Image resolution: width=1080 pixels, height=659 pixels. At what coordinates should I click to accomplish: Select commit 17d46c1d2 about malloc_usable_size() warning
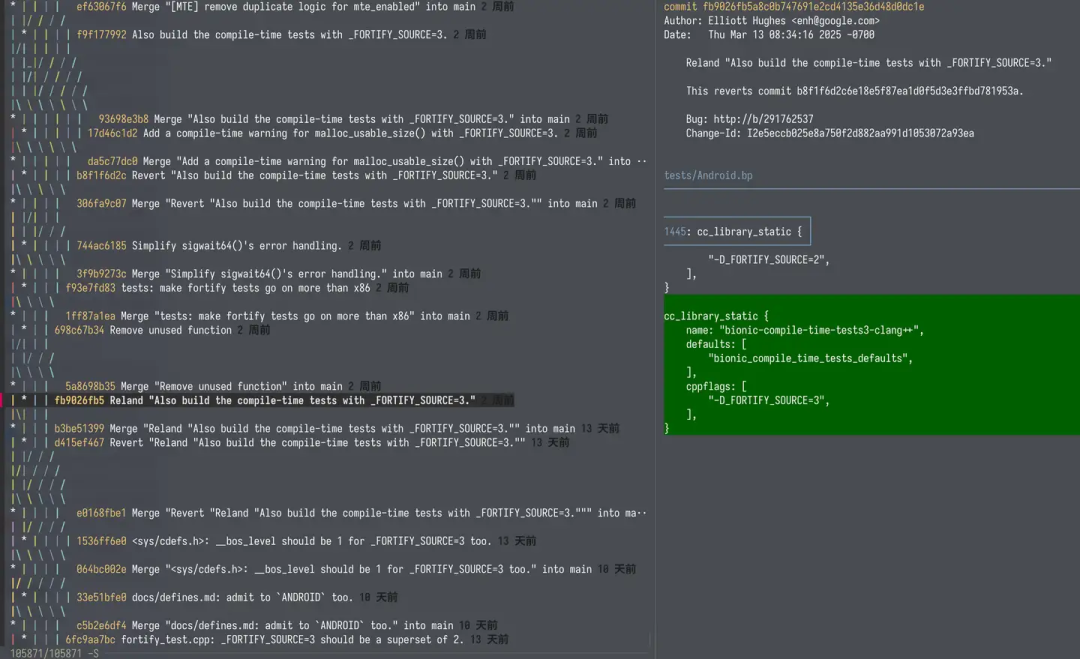[x=342, y=133]
